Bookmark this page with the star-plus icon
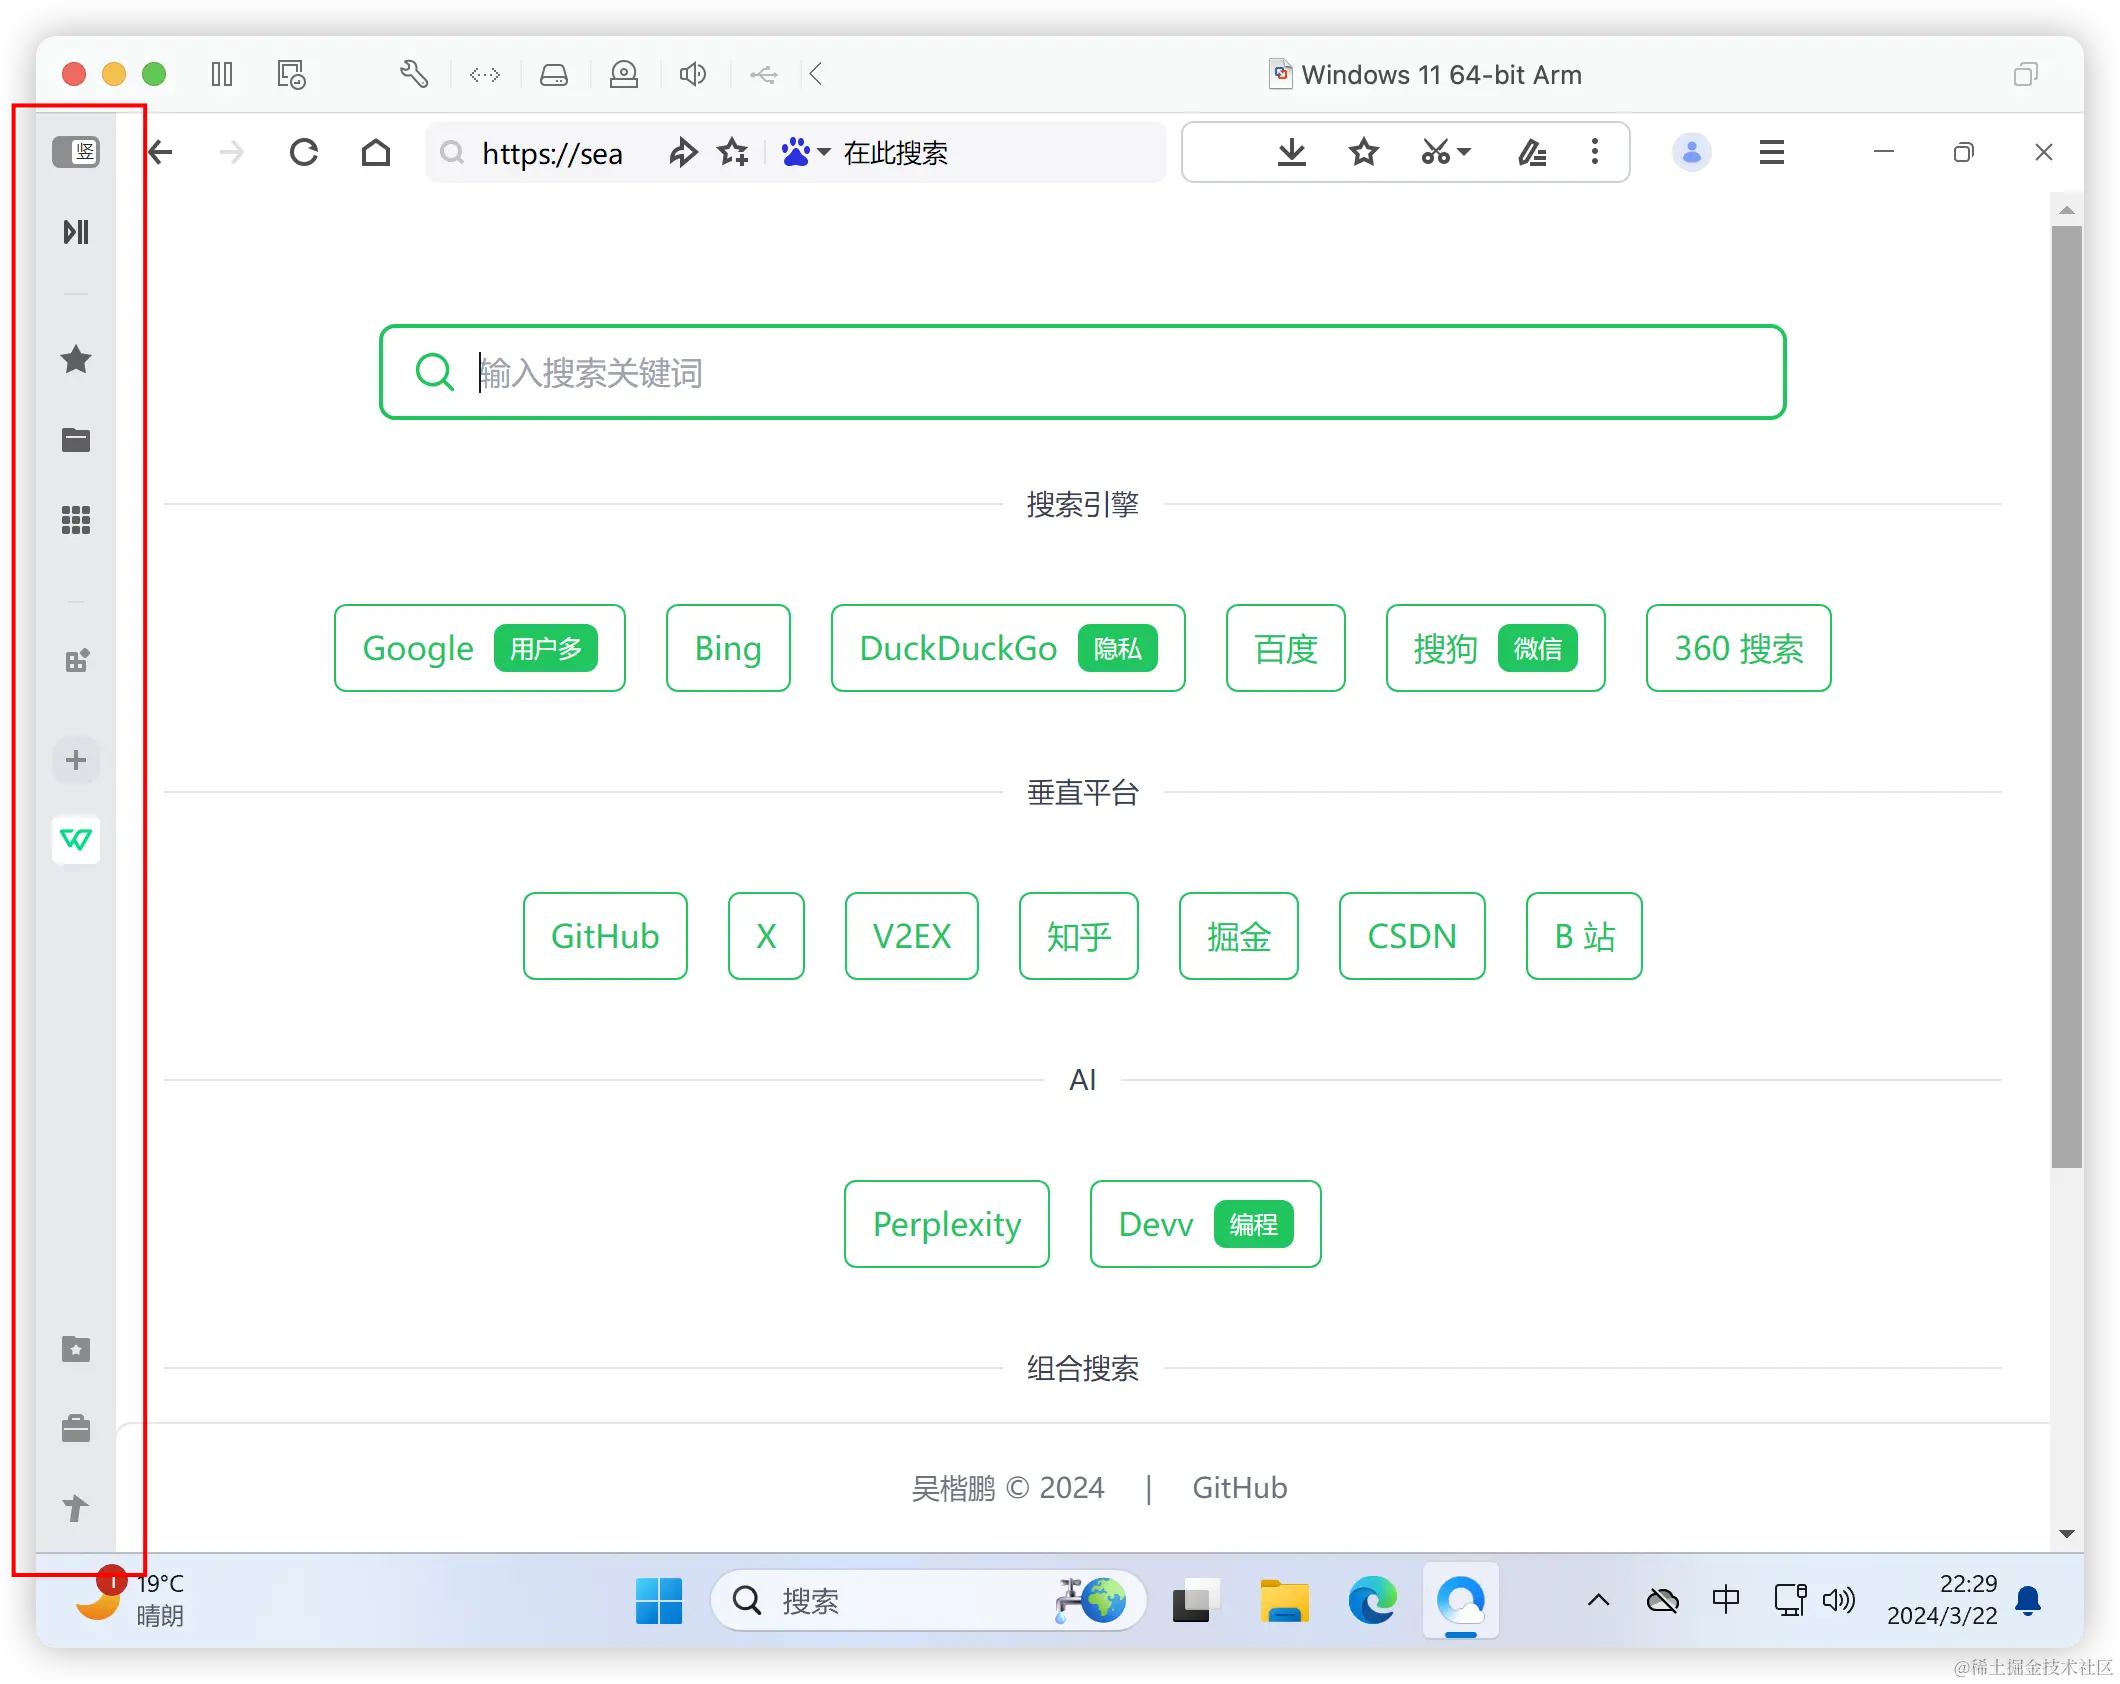 point(733,152)
